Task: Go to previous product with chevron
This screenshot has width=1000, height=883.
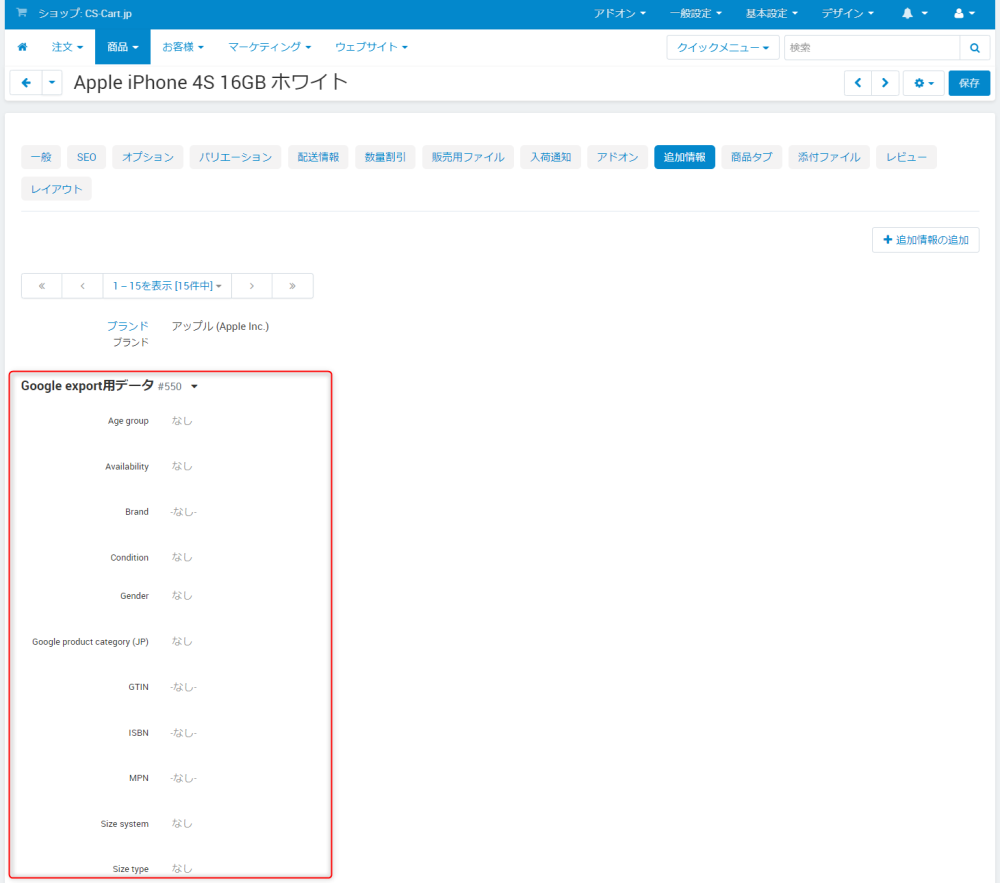Action: (858, 83)
